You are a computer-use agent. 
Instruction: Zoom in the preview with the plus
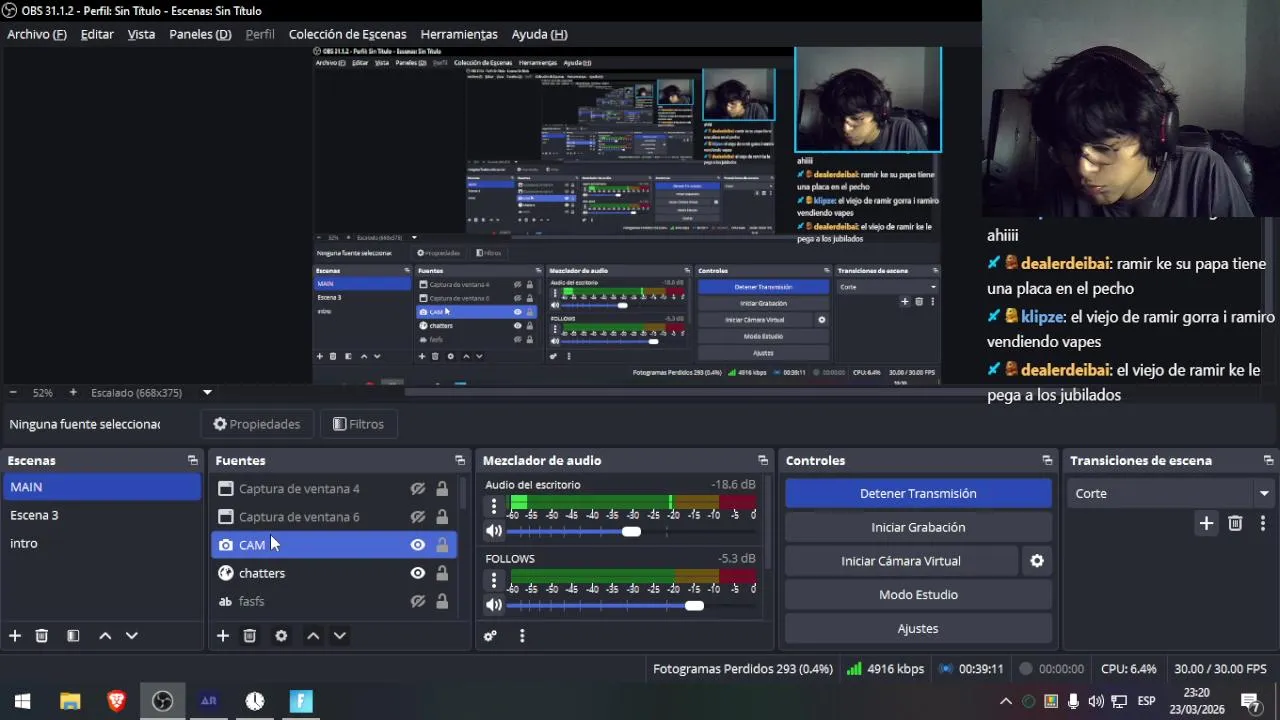point(73,393)
